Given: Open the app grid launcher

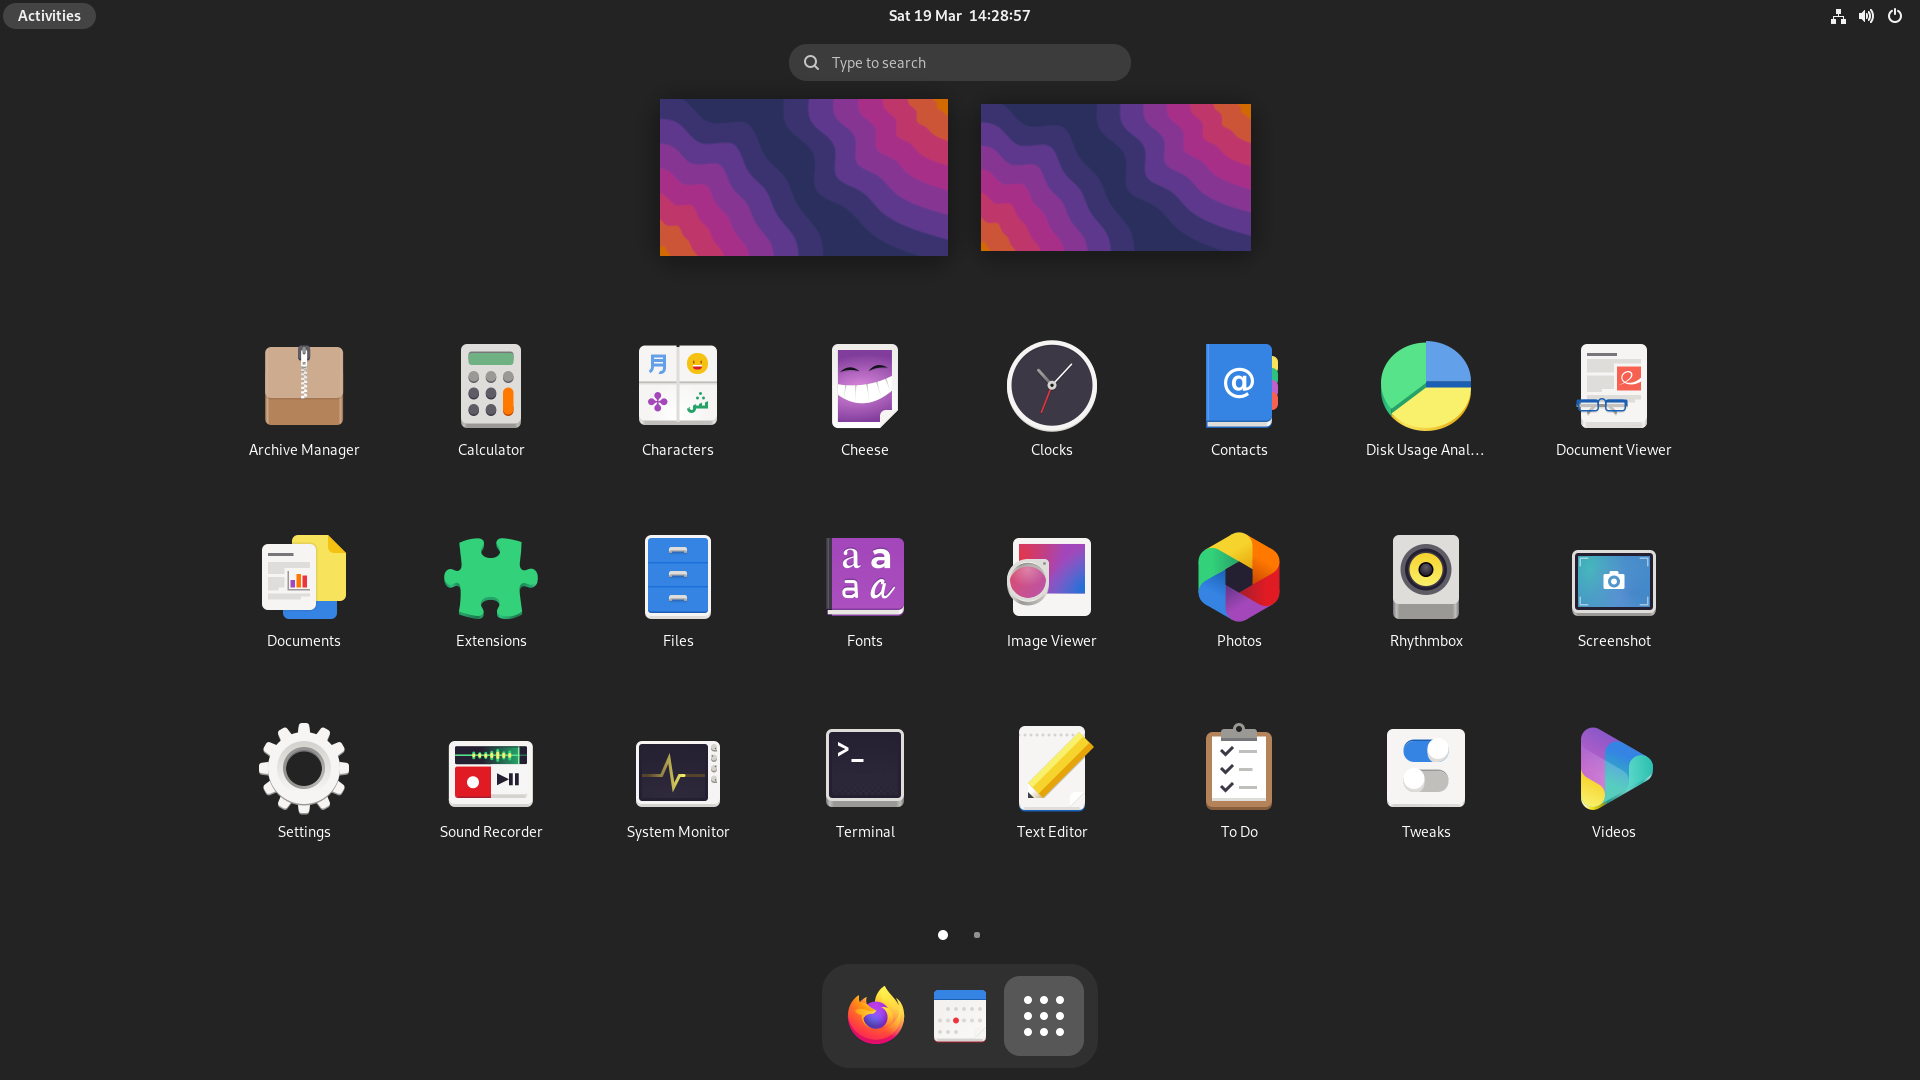Looking at the screenshot, I should [x=1043, y=1015].
